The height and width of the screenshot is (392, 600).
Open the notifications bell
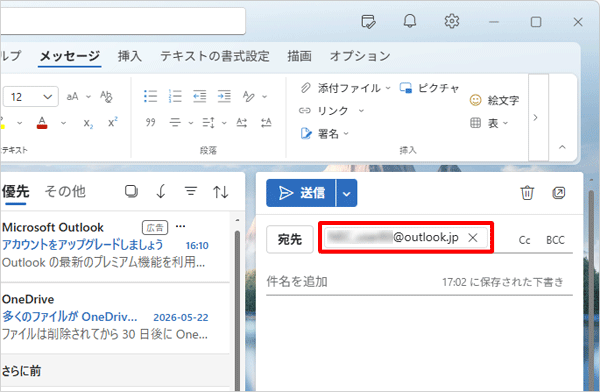click(410, 21)
